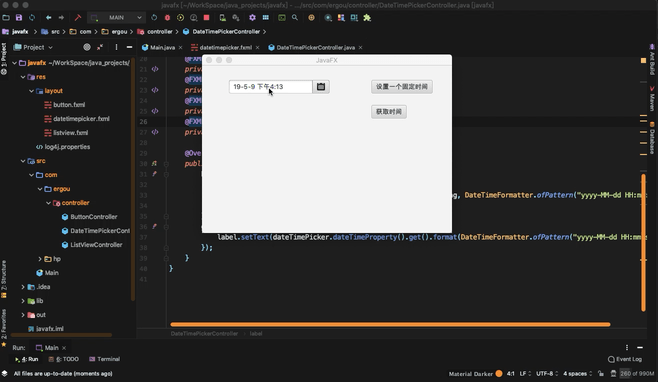The image size is (658, 382).
Task: Collapse the layout folder
Action: tap(31, 91)
